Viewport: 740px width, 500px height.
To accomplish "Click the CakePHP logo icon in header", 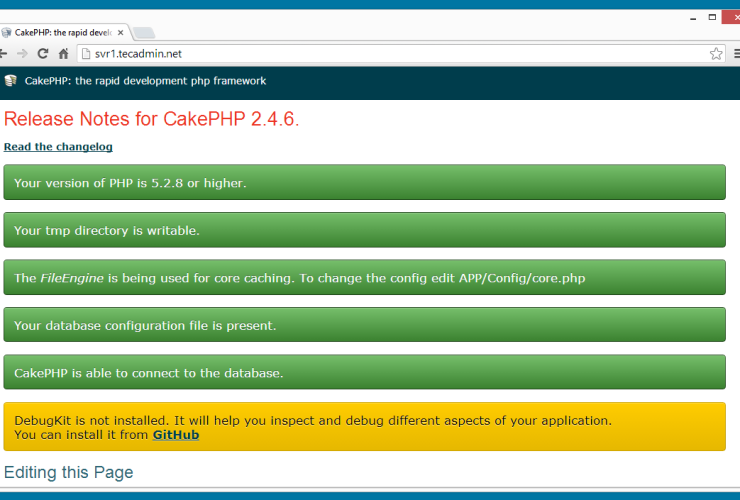I will [x=10, y=81].
